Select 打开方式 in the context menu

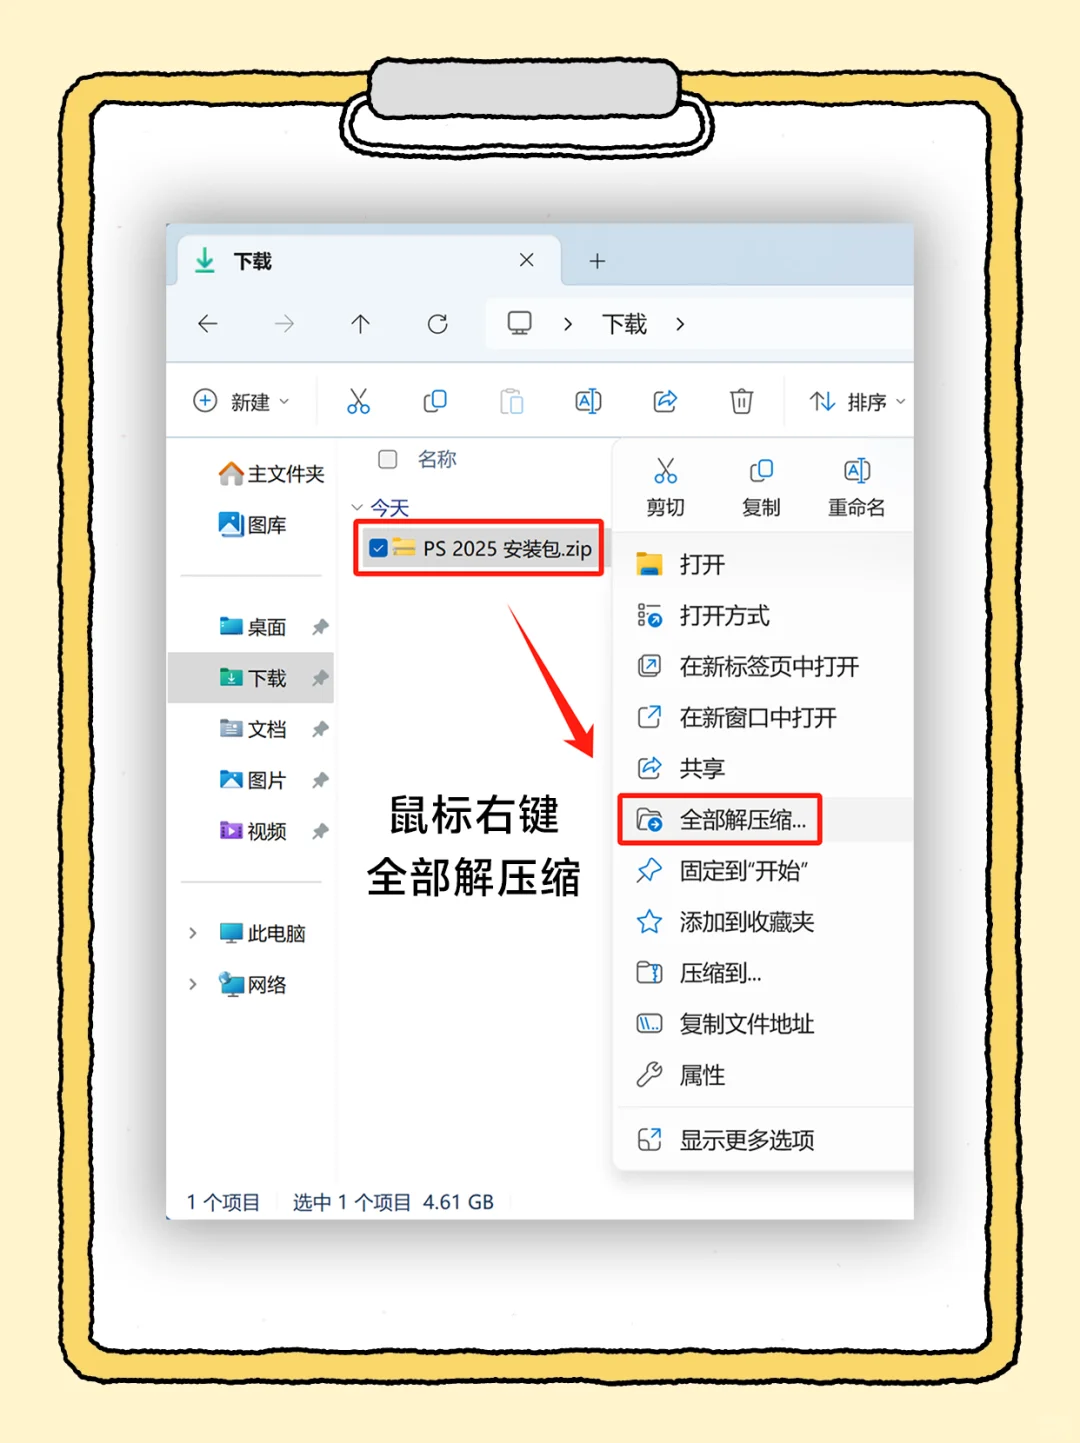click(764, 615)
